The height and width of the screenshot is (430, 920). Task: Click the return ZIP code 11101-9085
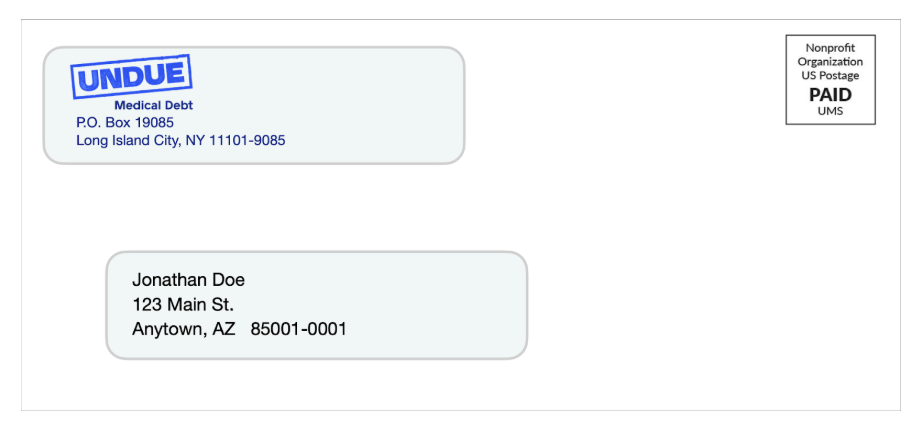click(247, 141)
